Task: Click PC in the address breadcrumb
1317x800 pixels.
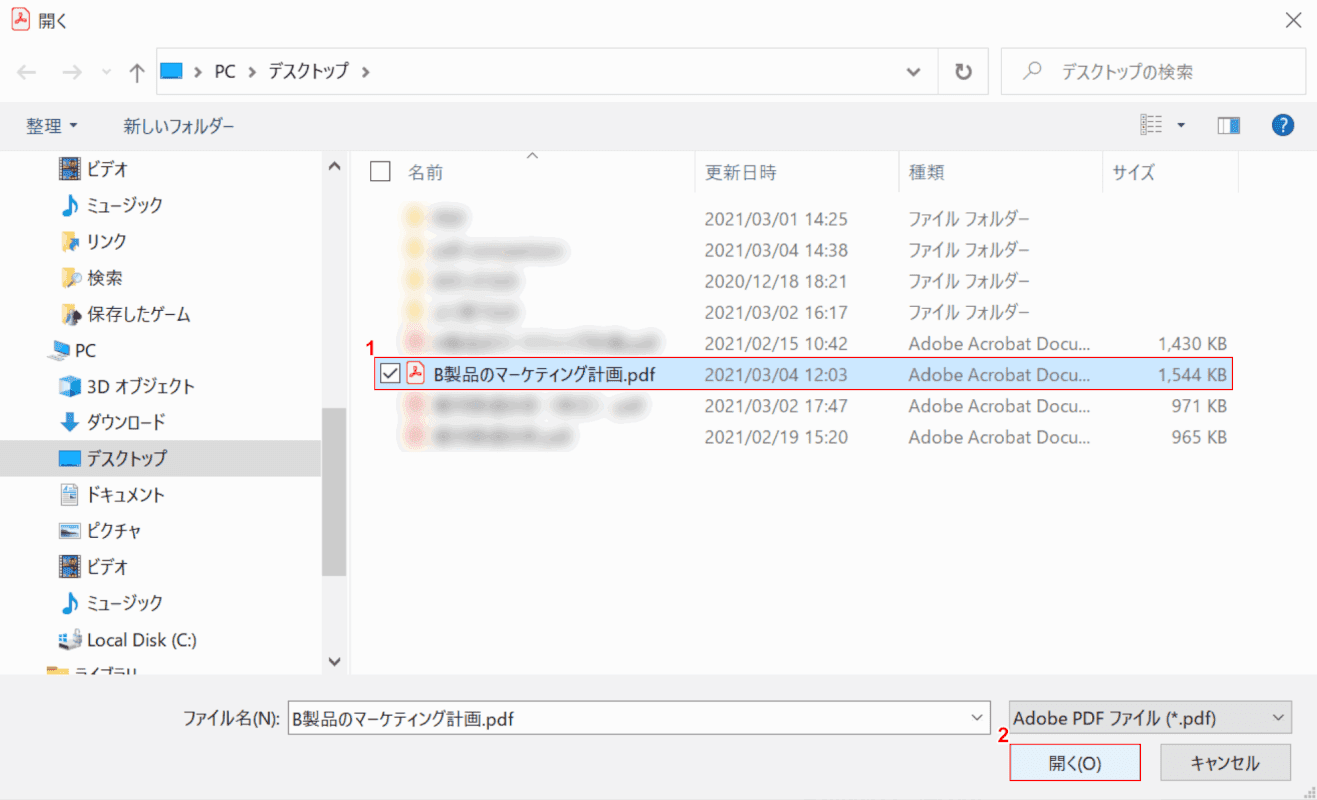Action: pos(225,72)
